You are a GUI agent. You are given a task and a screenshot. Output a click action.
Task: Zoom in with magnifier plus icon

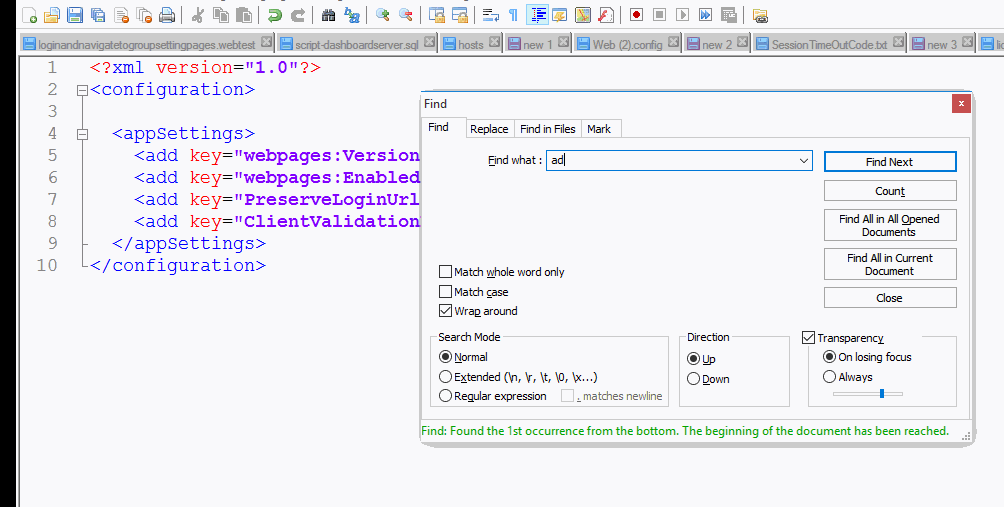click(383, 15)
